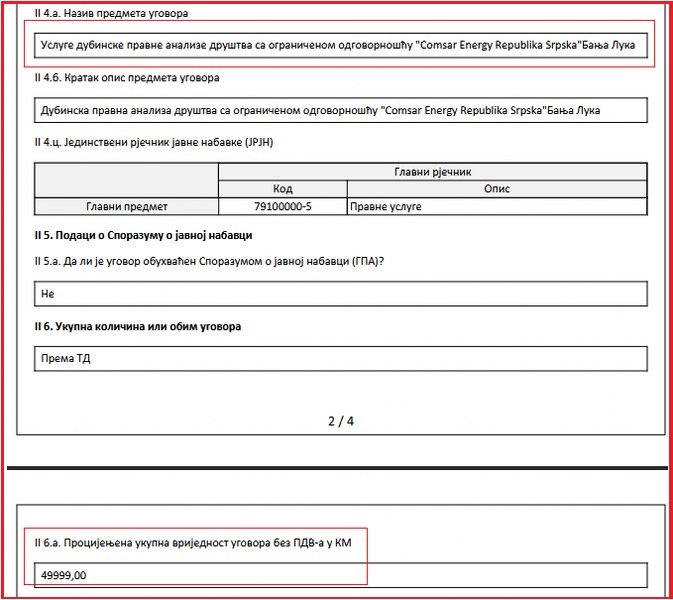Screen dimensions: 673x600
Task: Click the empty top-left table header cell
Action: pyautogui.click(x=126, y=179)
